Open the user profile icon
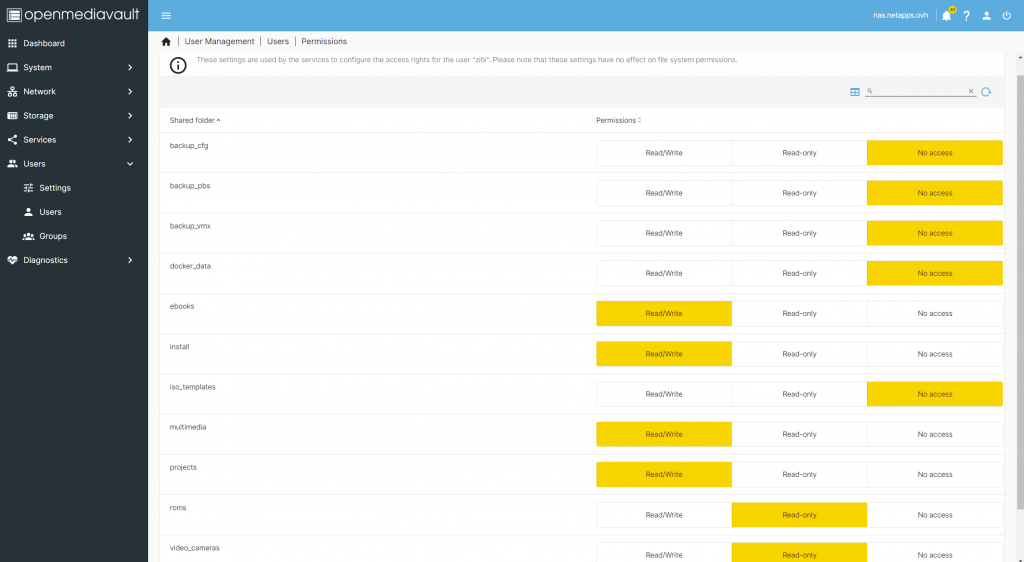This screenshot has height=562, width=1024. [986, 16]
